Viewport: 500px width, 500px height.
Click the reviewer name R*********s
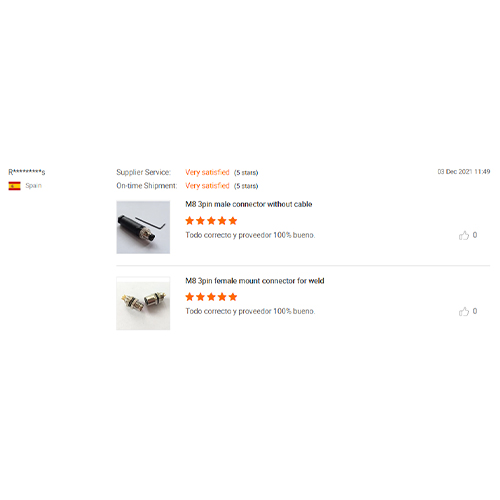[27, 172]
